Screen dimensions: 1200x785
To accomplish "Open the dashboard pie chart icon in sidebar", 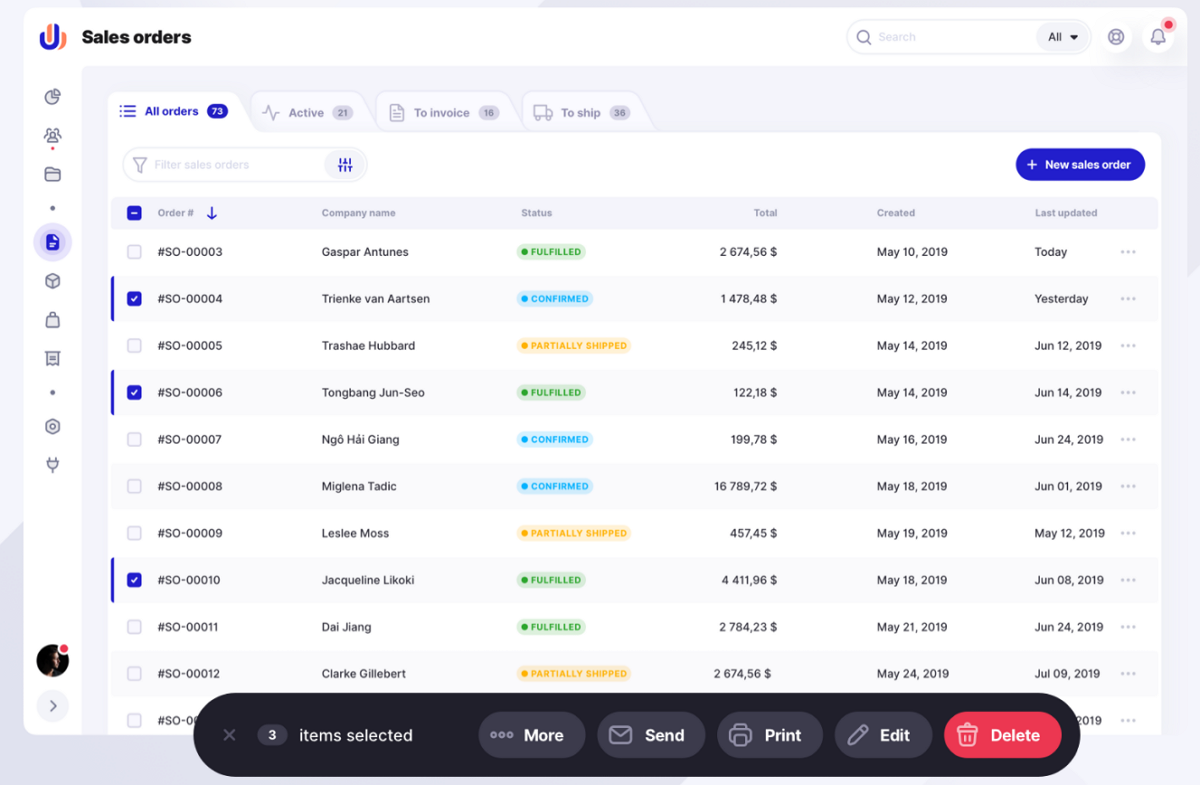I will pyautogui.click(x=53, y=97).
